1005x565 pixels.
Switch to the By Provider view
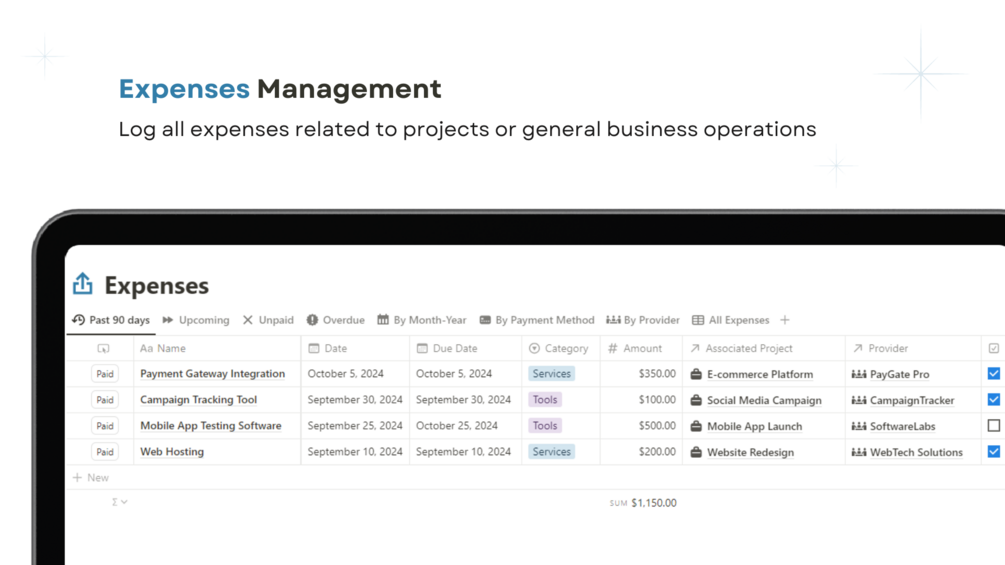pyautogui.click(x=643, y=320)
